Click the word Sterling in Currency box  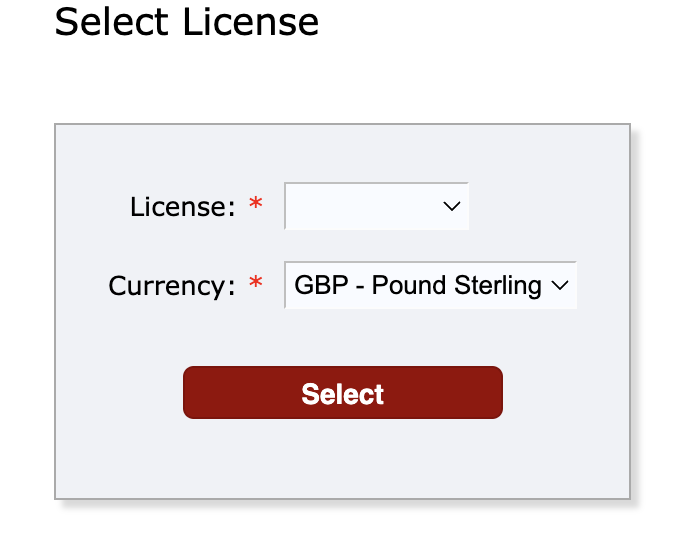coord(498,285)
